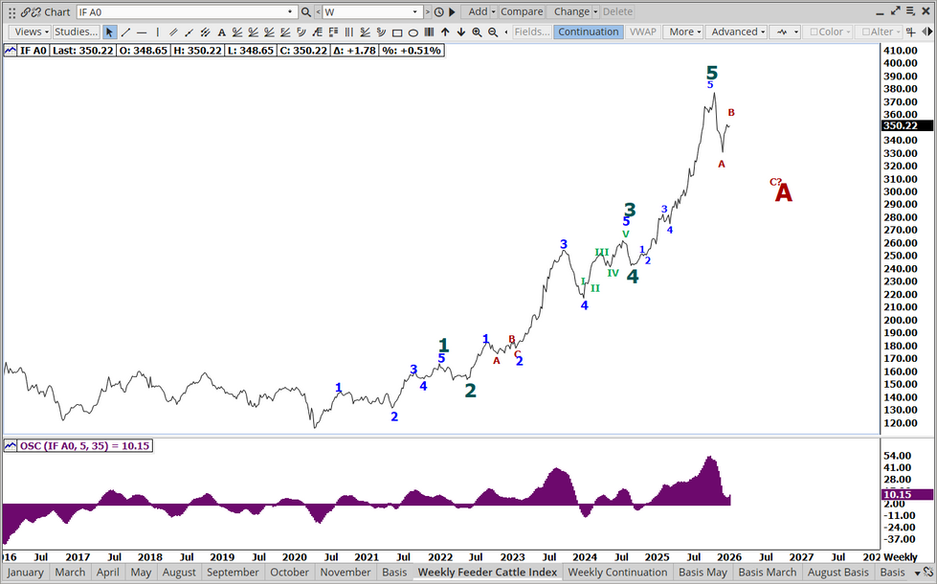Select the text annotation A tool
Viewport: 937px width, 584px height.
point(222,32)
